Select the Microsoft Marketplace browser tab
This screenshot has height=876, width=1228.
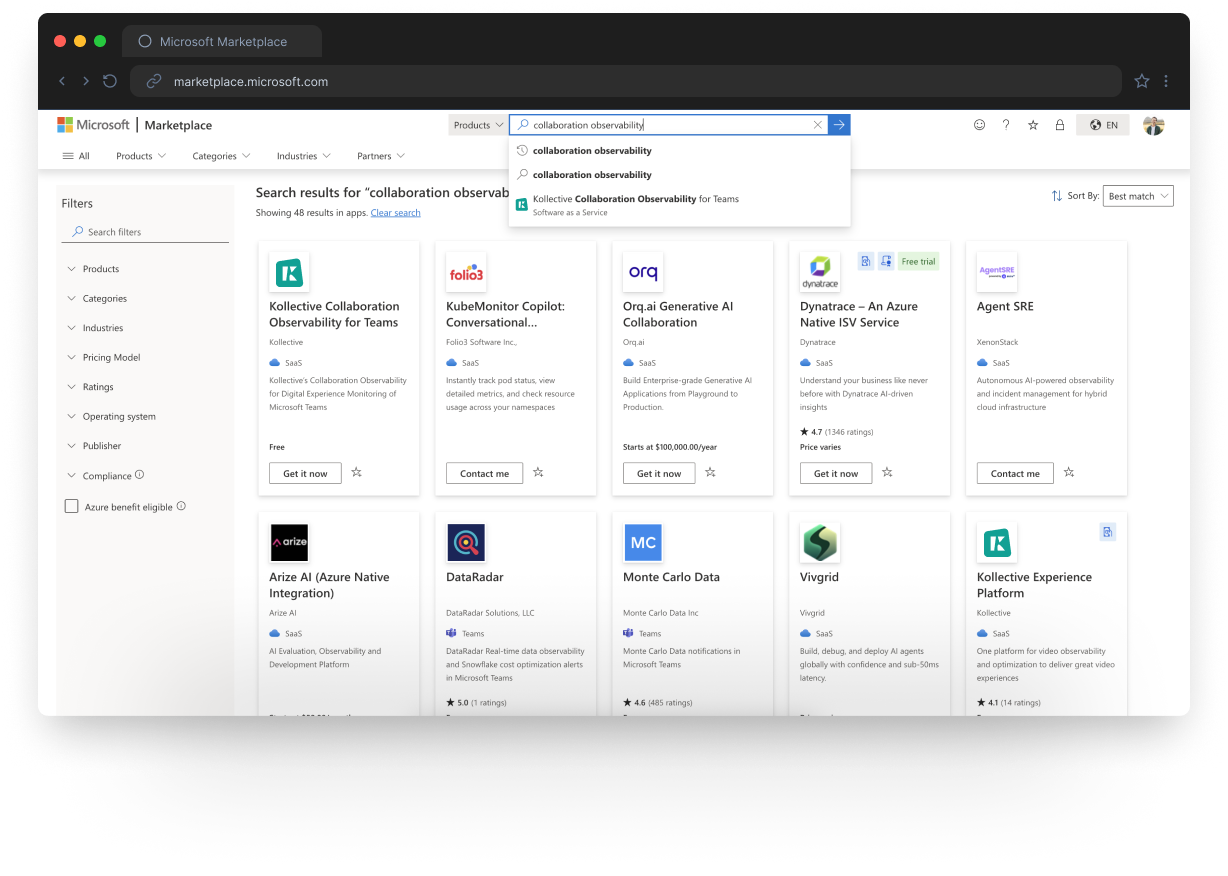tap(222, 41)
